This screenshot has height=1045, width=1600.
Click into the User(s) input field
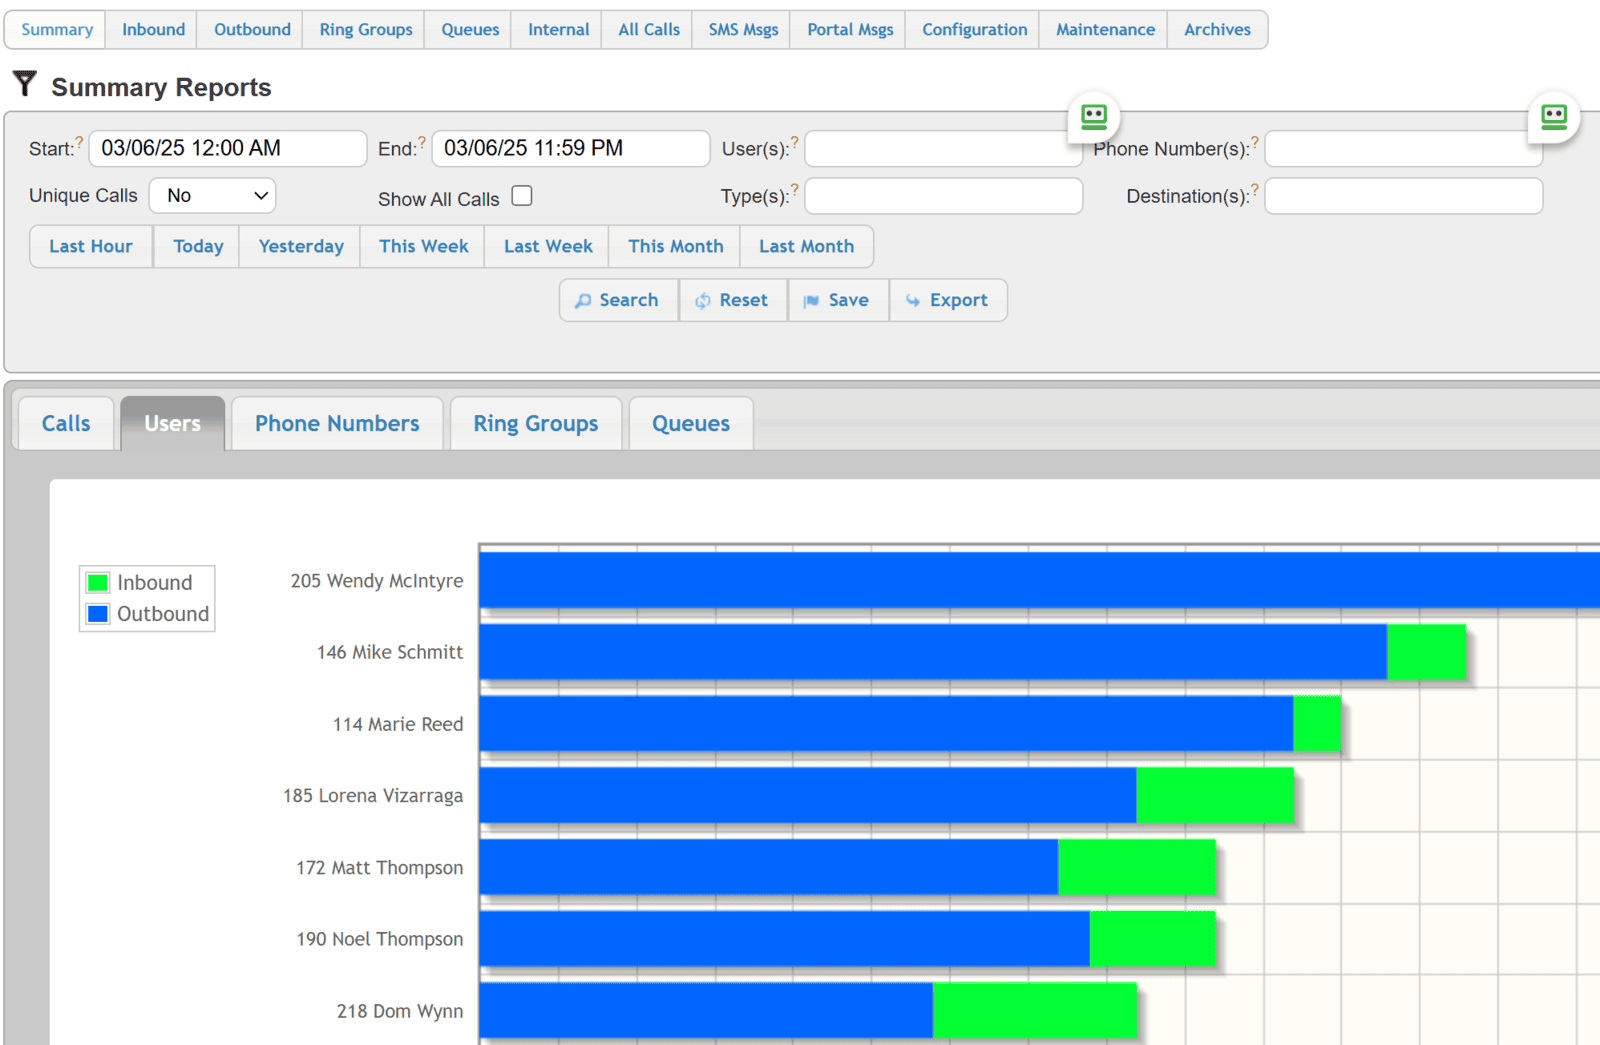tap(943, 149)
